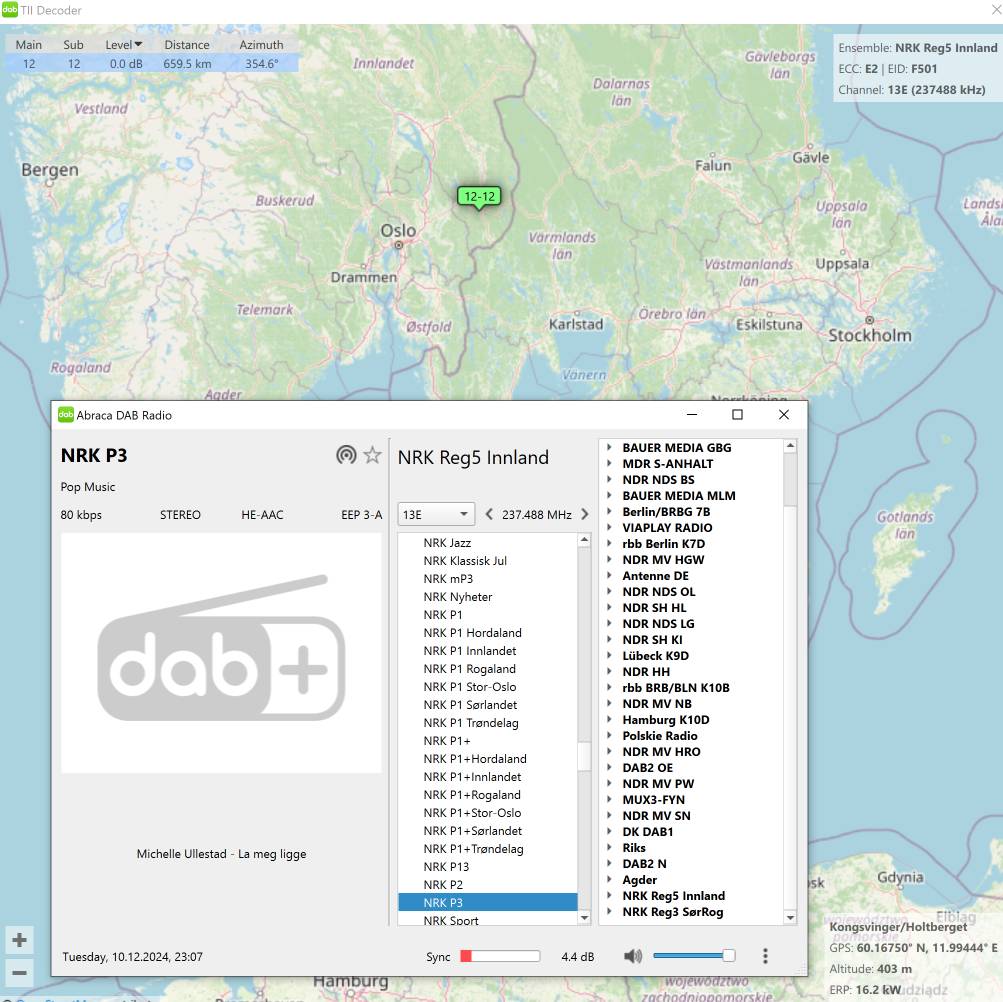1003x1002 pixels.
Task: Switch to the previous channel frequency arrow
Action: 489,514
